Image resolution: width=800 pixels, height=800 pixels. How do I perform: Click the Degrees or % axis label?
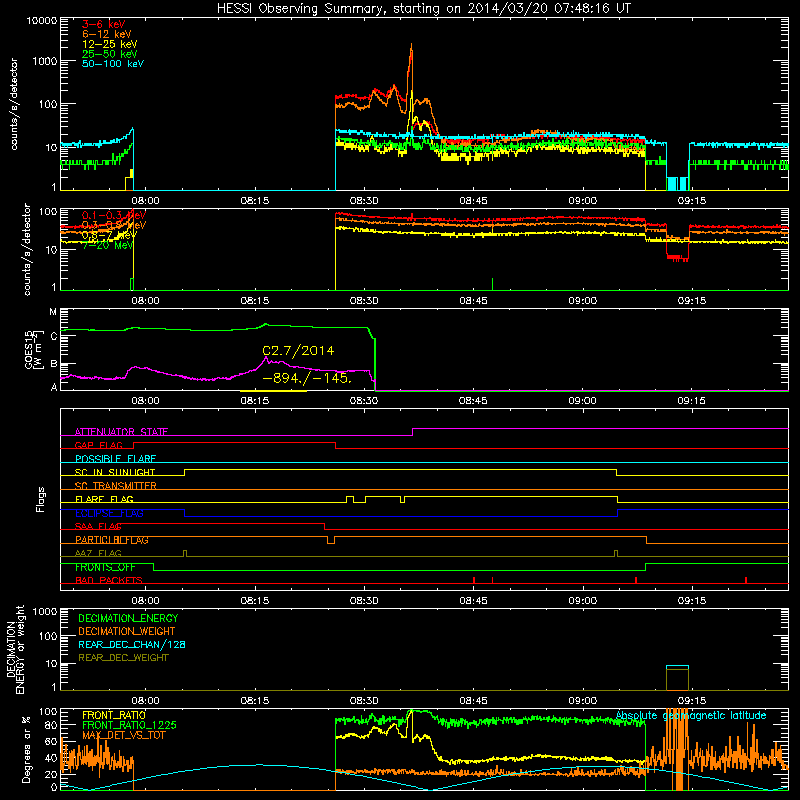pyautogui.click(x=26, y=749)
